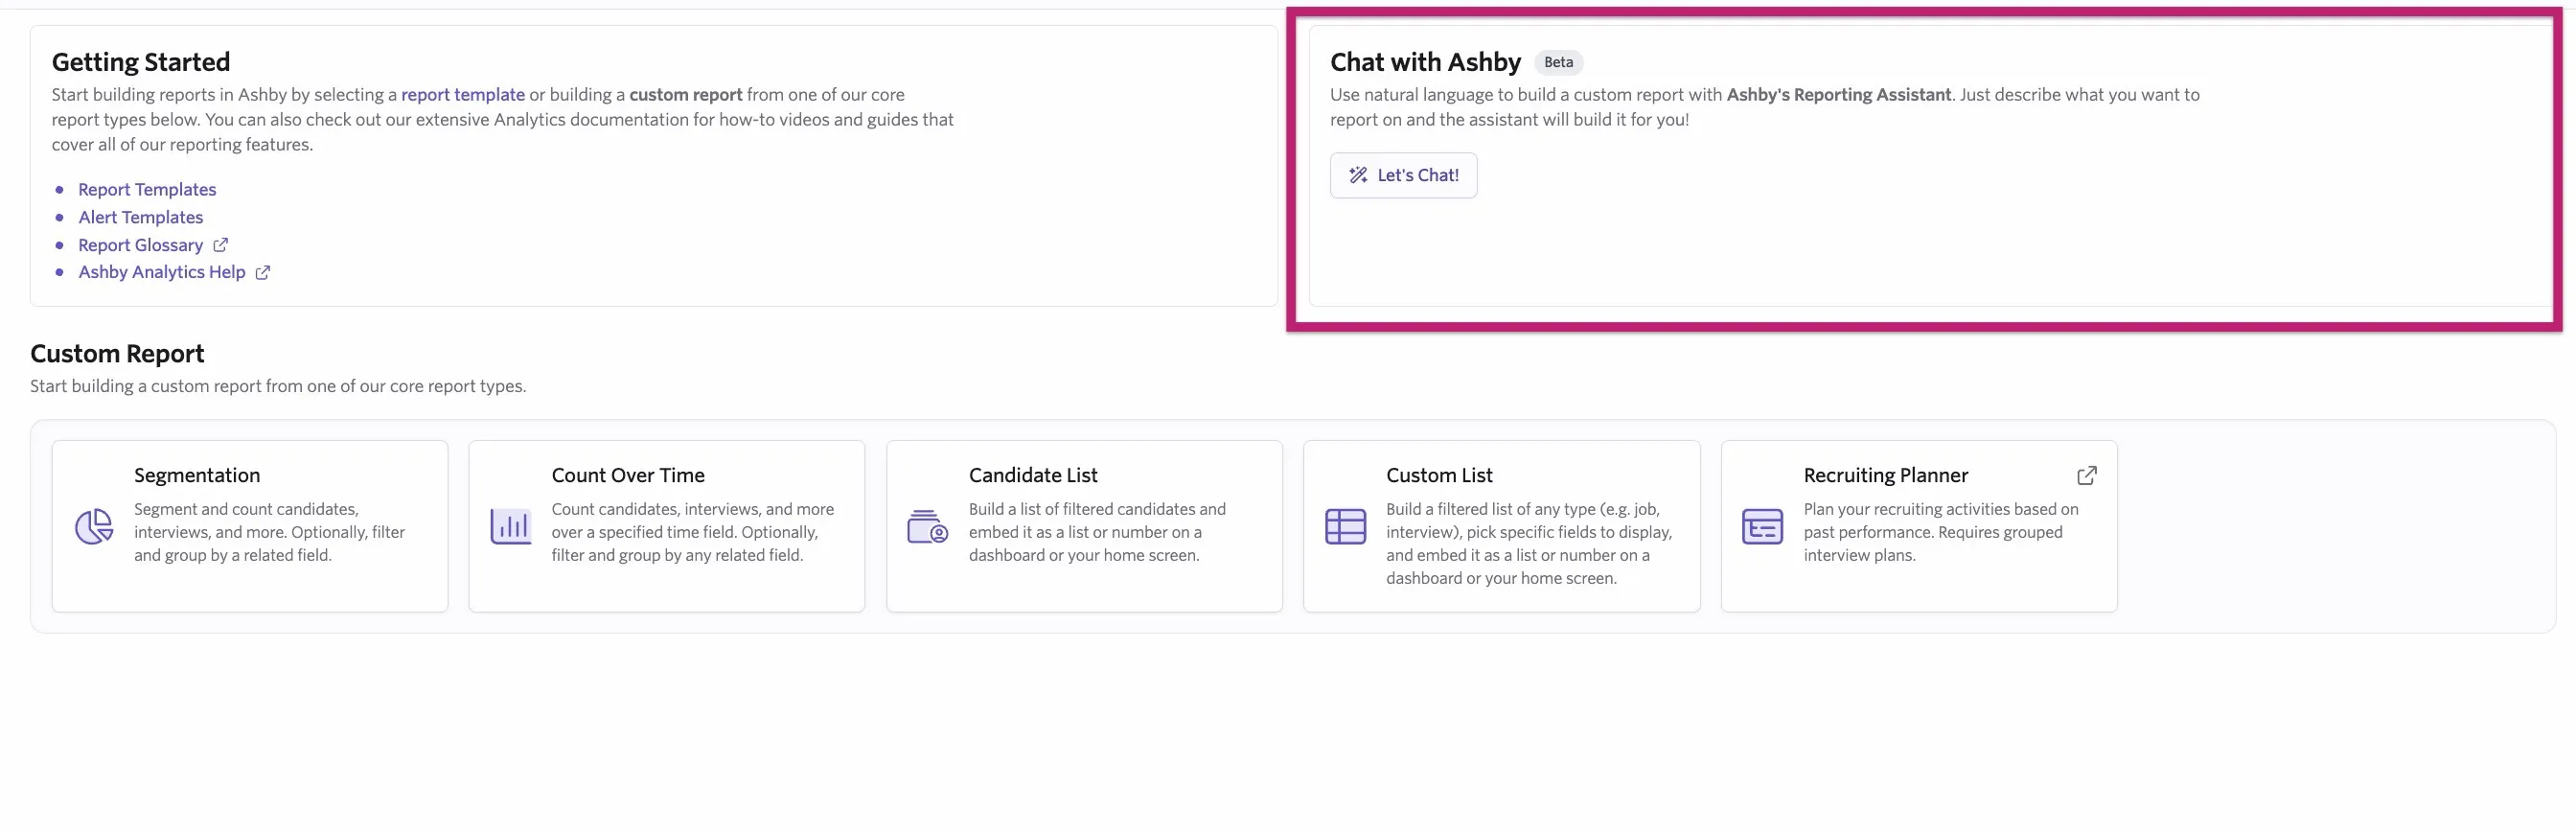2576x834 pixels.
Task: Open the Recruiting Planner title
Action: (x=1885, y=475)
